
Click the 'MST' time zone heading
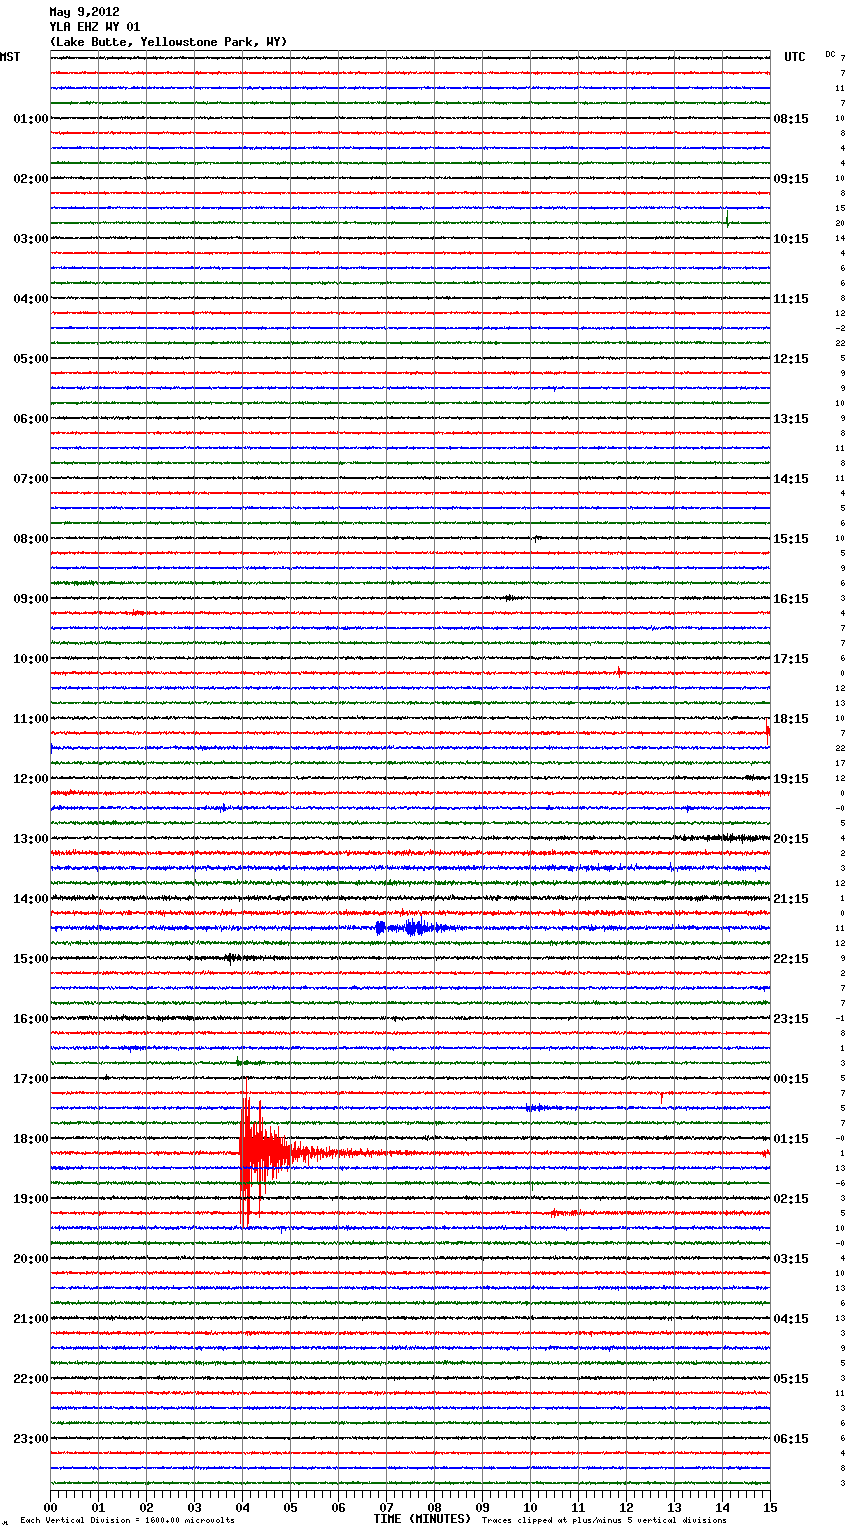coord(10,57)
